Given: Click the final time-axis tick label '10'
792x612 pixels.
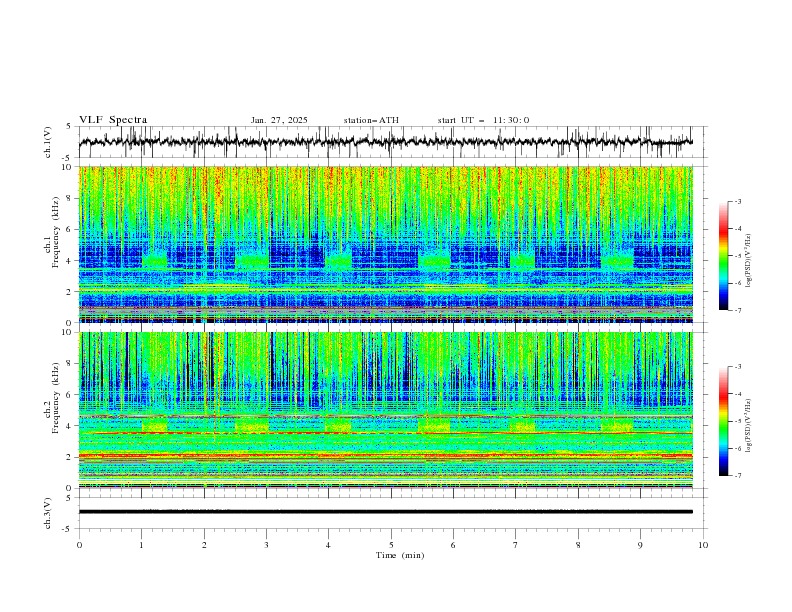Looking at the screenshot, I should click(x=703, y=545).
